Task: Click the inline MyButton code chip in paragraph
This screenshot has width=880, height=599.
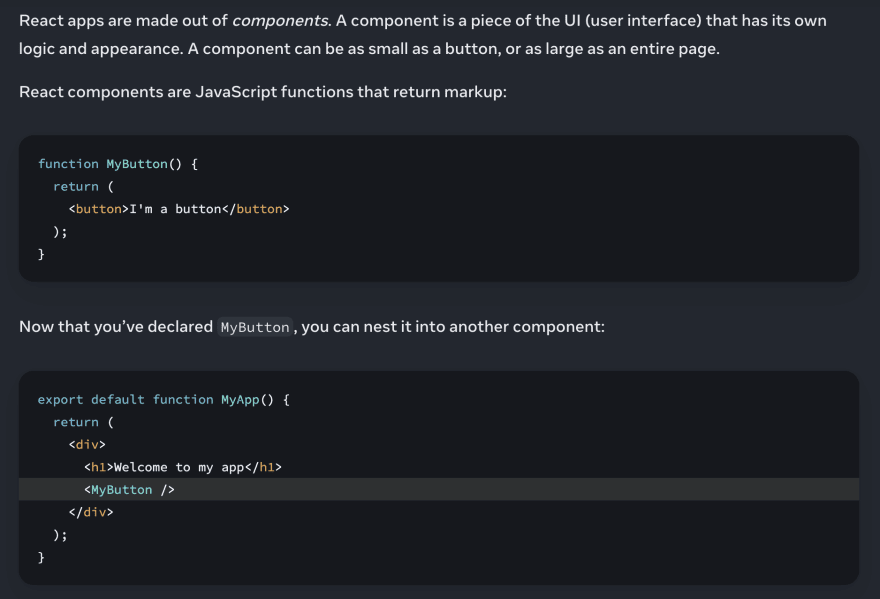Action: (255, 327)
